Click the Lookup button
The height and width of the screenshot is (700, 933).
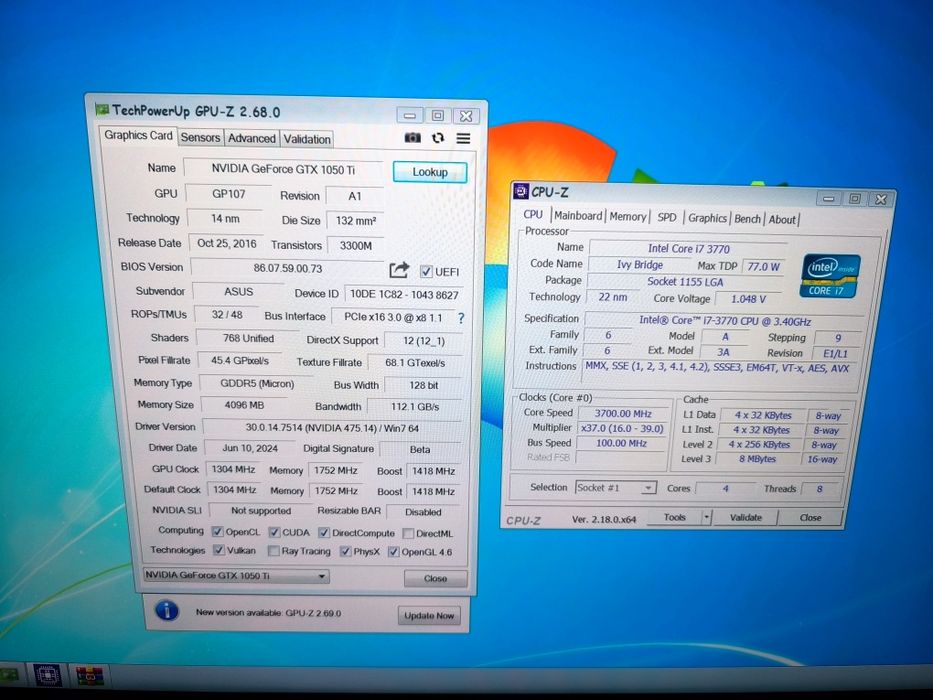click(430, 172)
